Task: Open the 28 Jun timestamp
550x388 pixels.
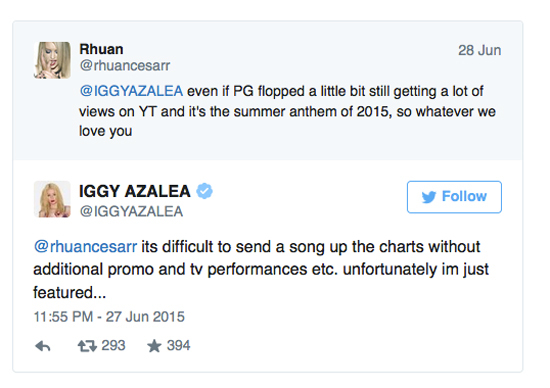Action: 479,50
